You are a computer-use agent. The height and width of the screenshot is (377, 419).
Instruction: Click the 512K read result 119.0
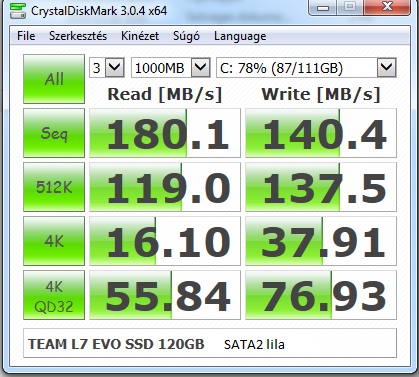click(x=165, y=187)
